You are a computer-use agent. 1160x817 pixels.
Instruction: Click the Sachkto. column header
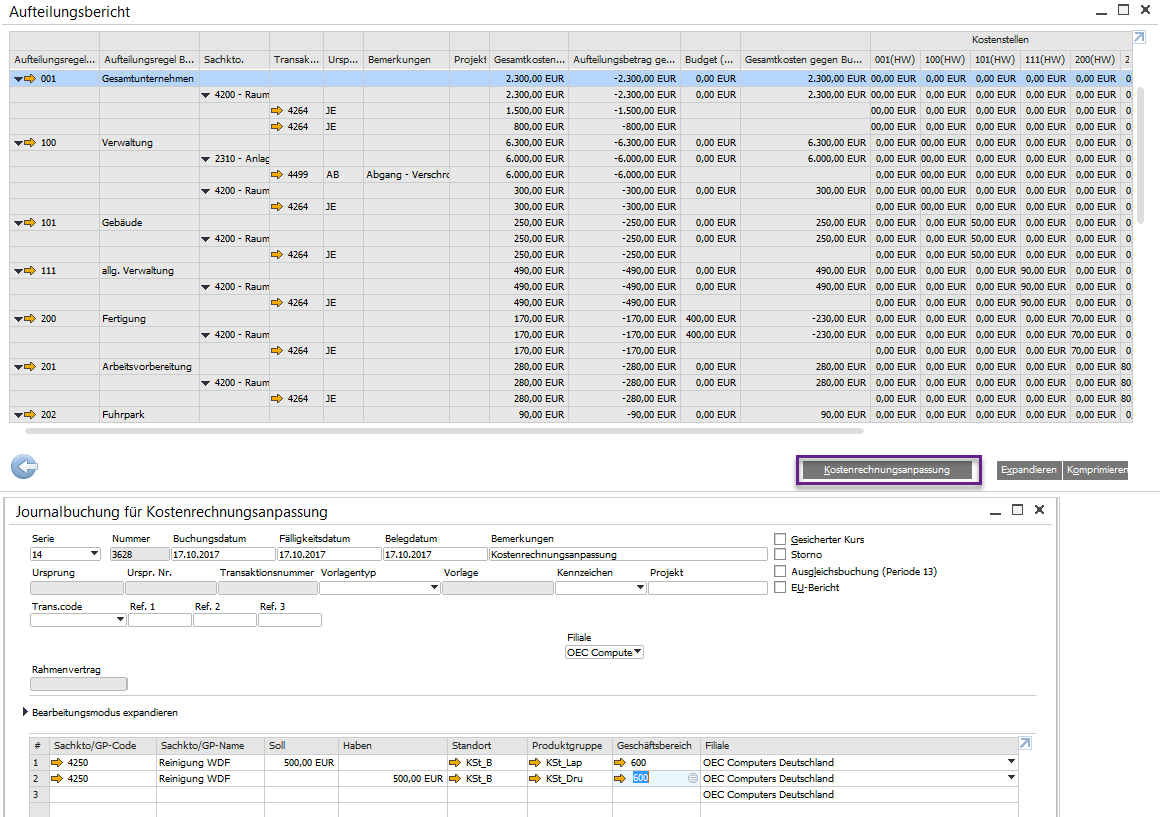coord(234,59)
